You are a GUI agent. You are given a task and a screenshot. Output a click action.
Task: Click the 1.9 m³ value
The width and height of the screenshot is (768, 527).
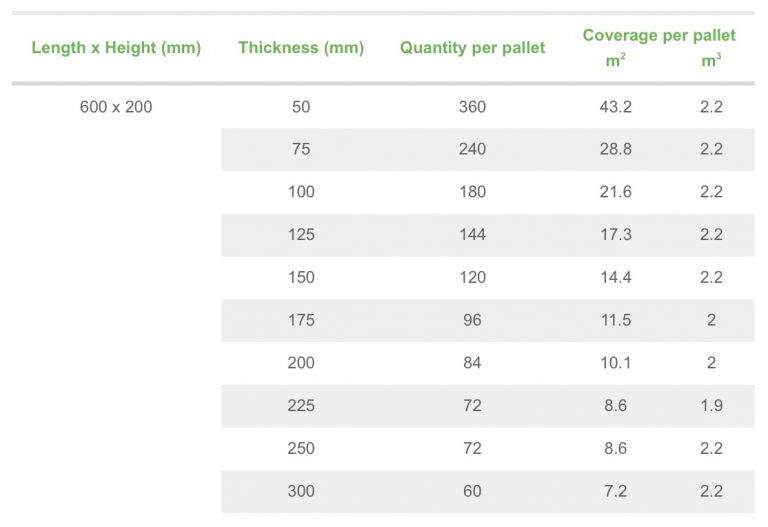[711, 406]
